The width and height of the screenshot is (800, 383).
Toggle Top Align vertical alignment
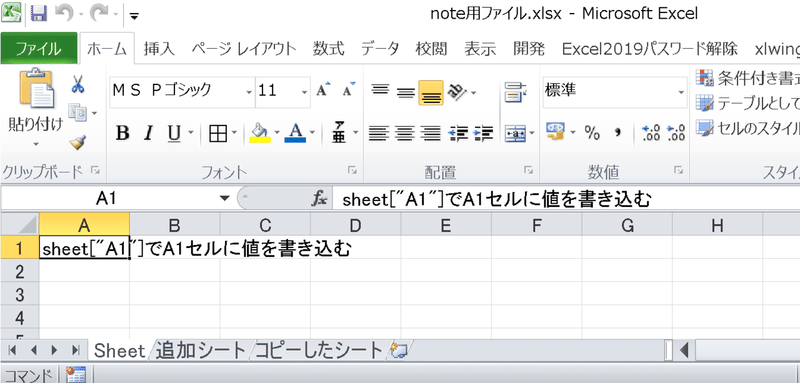pos(379,91)
